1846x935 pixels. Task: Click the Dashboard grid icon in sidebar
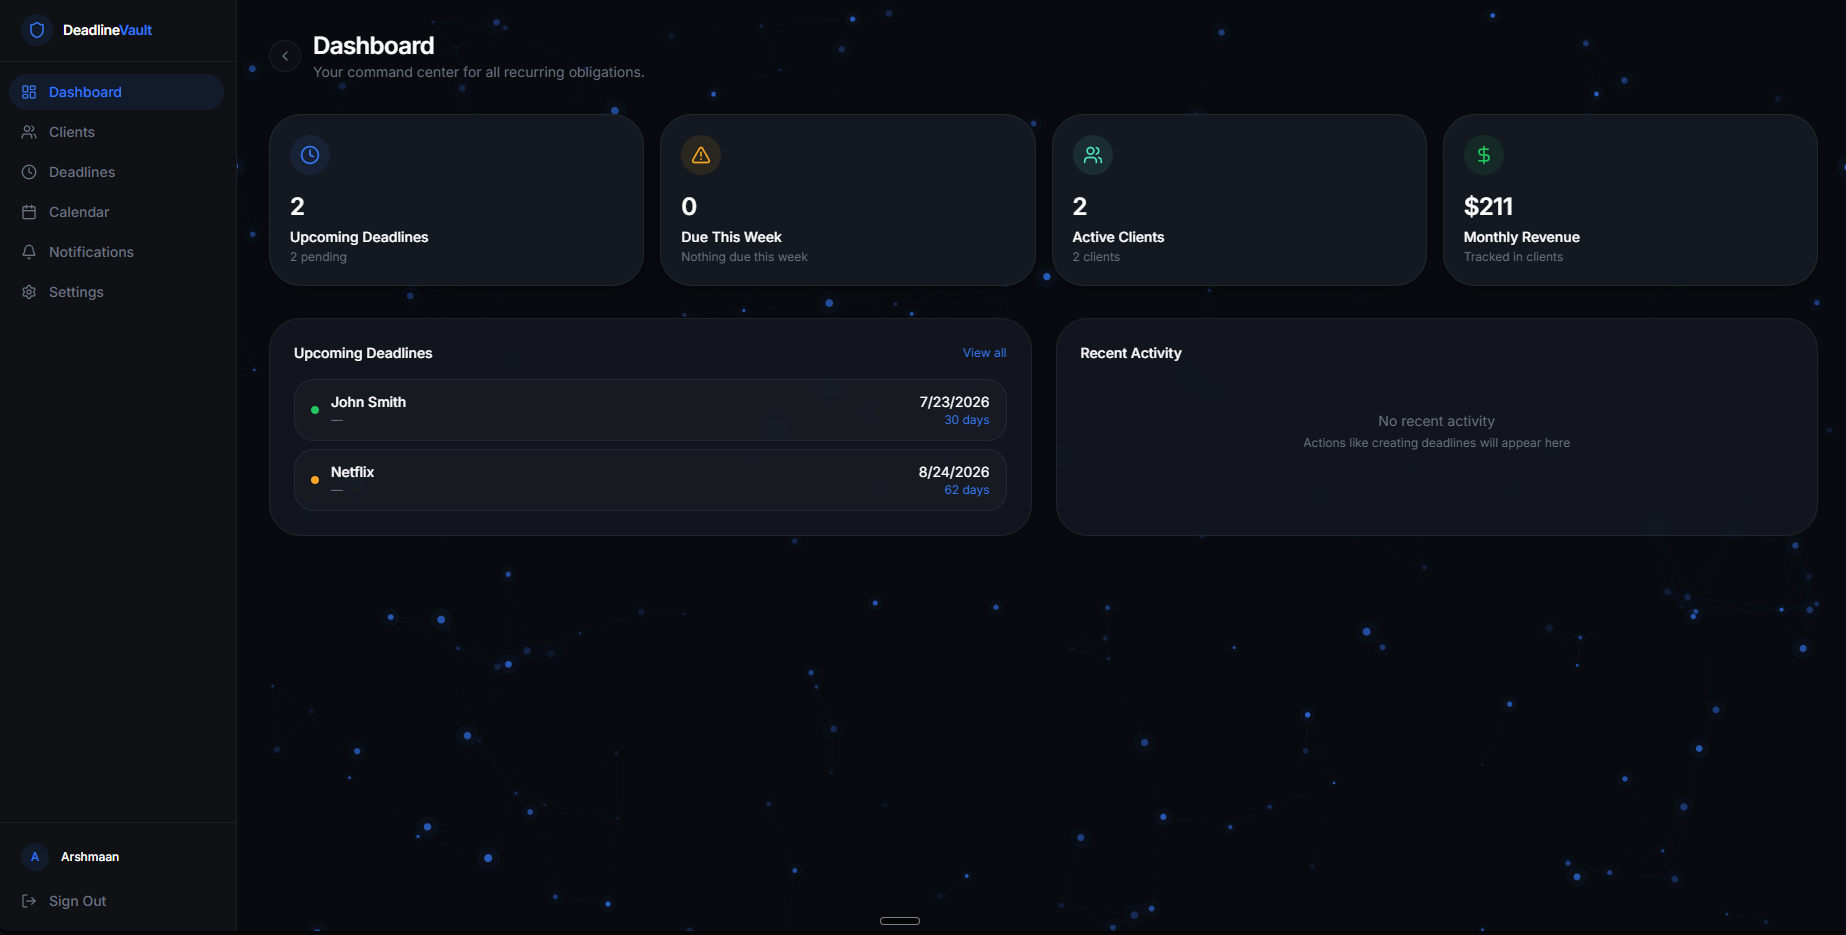(x=29, y=92)
